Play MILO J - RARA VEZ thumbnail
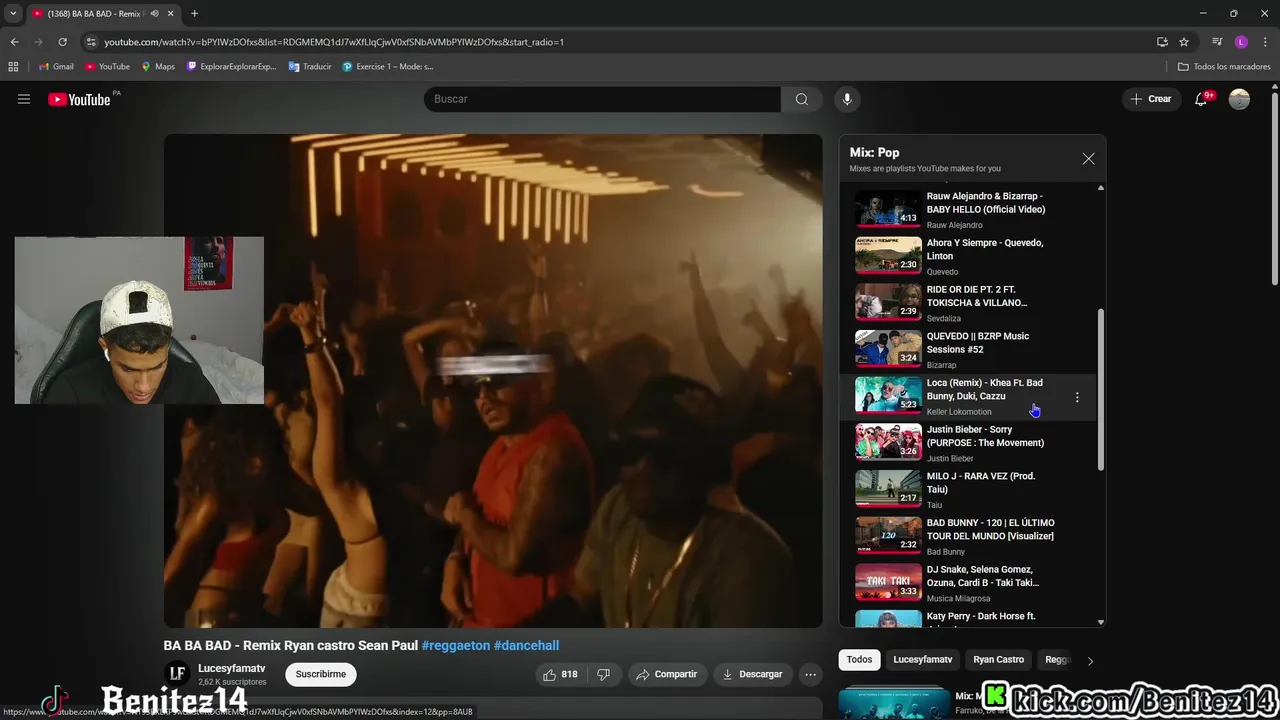The image size is (1280, 720). click(888, 489)
